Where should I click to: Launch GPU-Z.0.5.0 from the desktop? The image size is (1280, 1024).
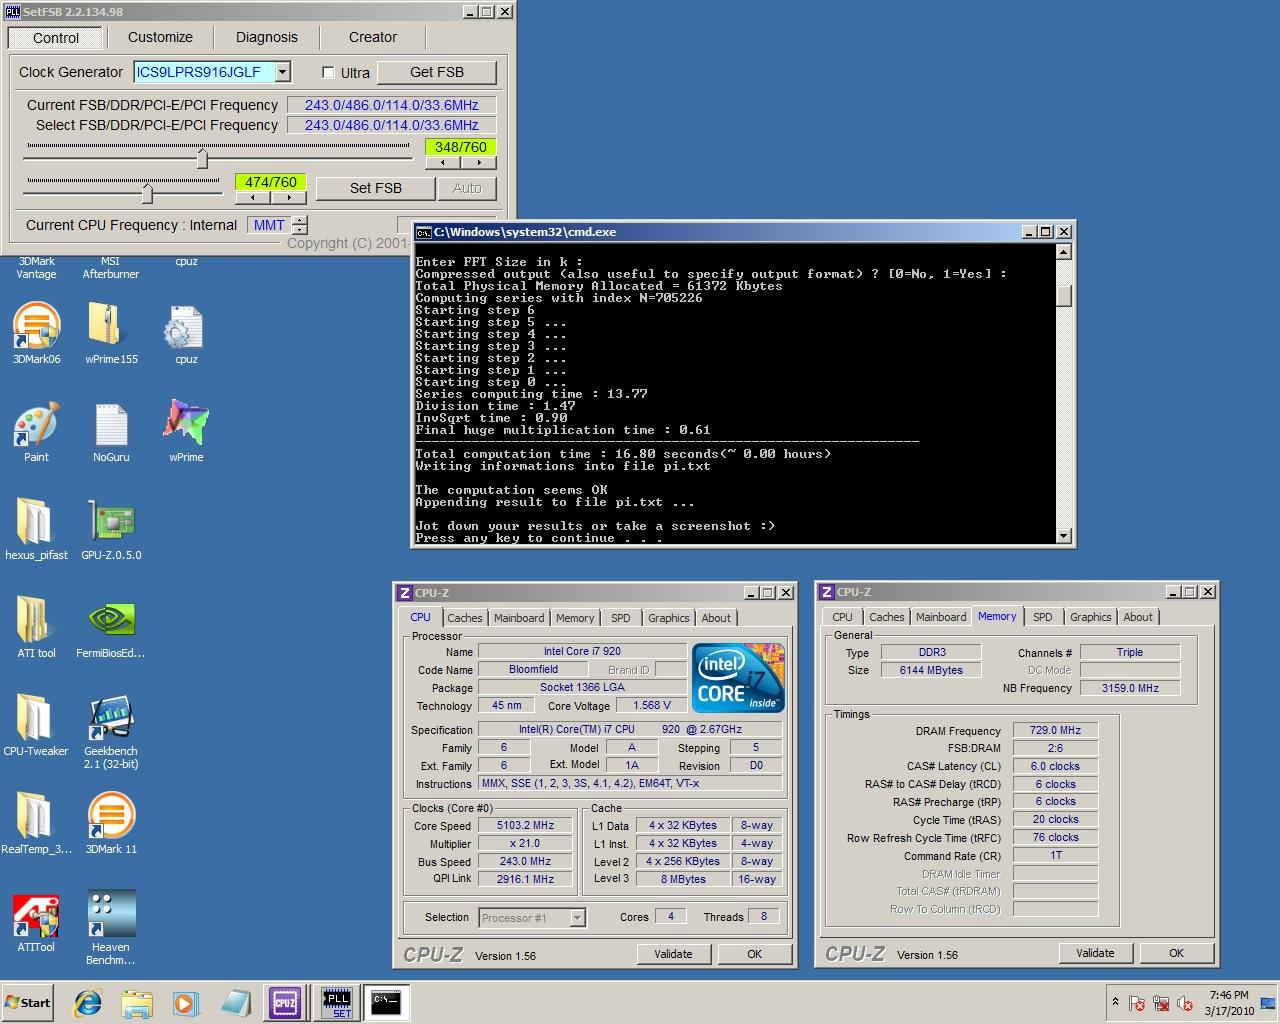tap(111, 530)
